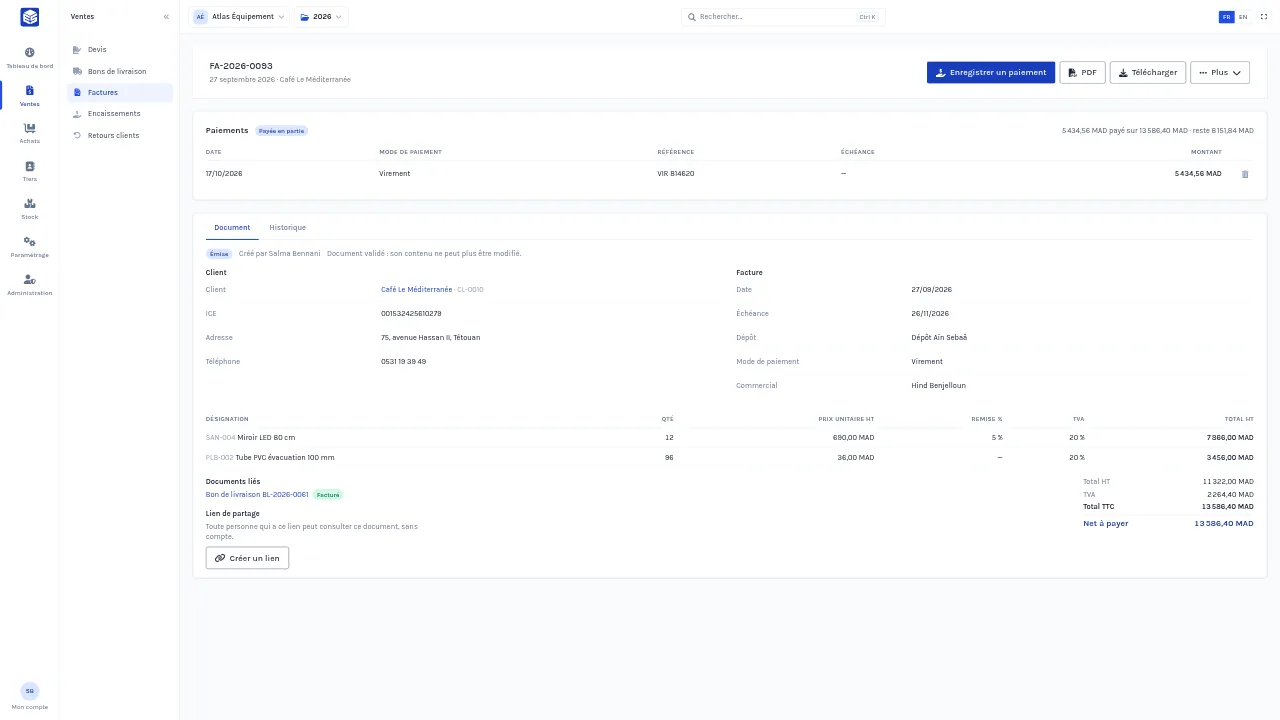Viewport: 1280px width, 720px height.
Task: Click the Payée en partie status badge
Action: tap(281, 131)
